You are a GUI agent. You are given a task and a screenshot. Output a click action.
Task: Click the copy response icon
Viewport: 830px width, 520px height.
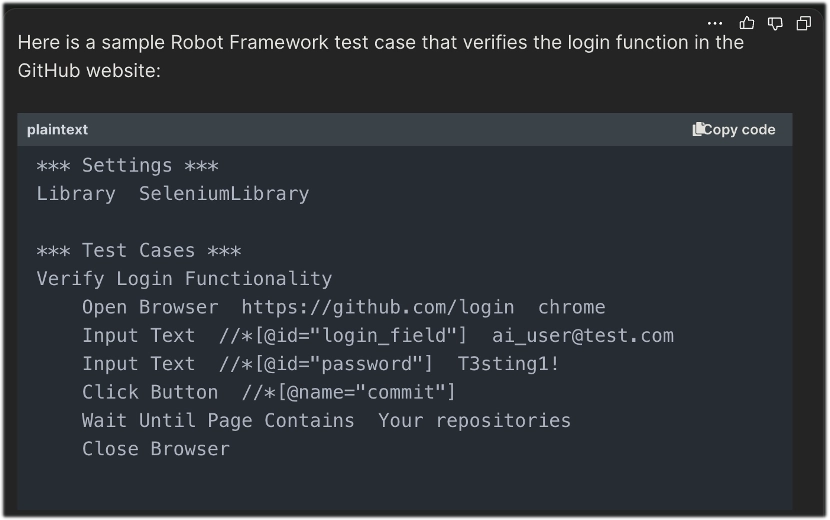click(x=804, y=23)
